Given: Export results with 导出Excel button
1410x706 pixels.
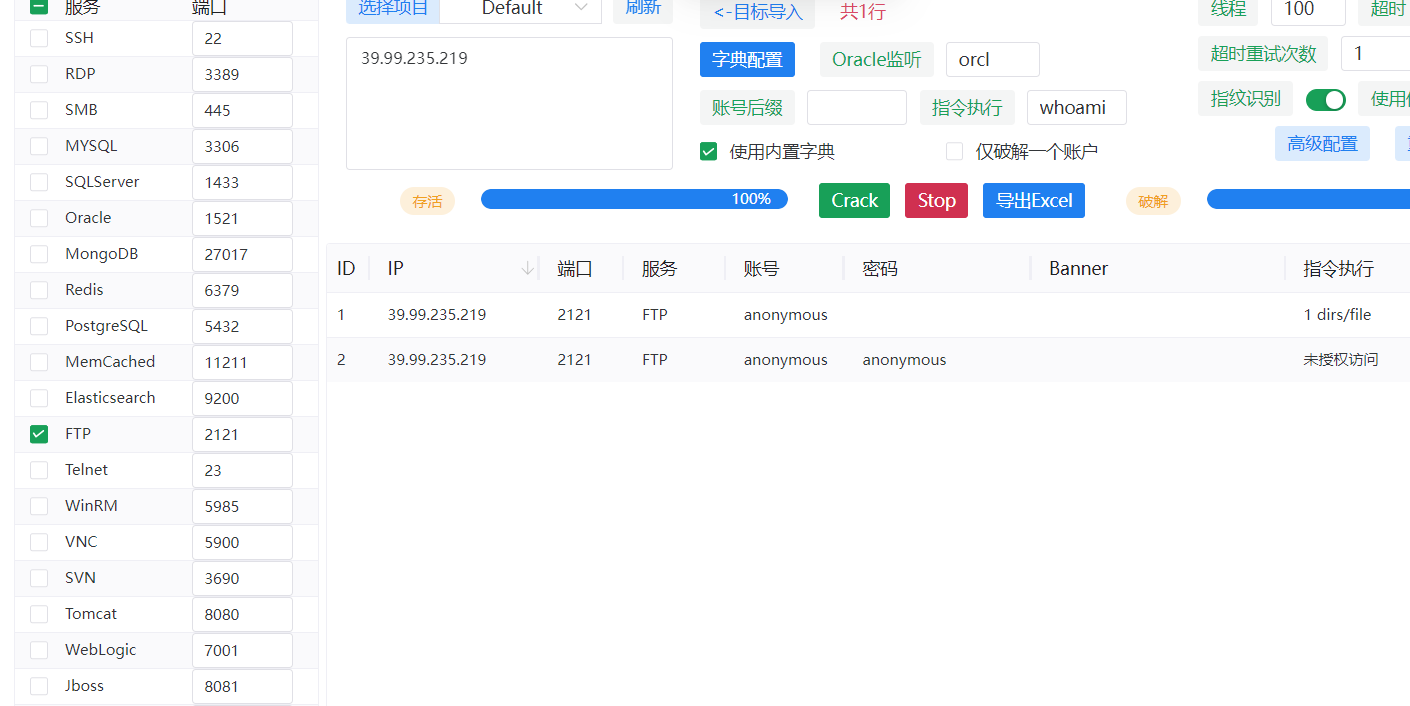Looking at the screenshot, I should (1033, 201).
